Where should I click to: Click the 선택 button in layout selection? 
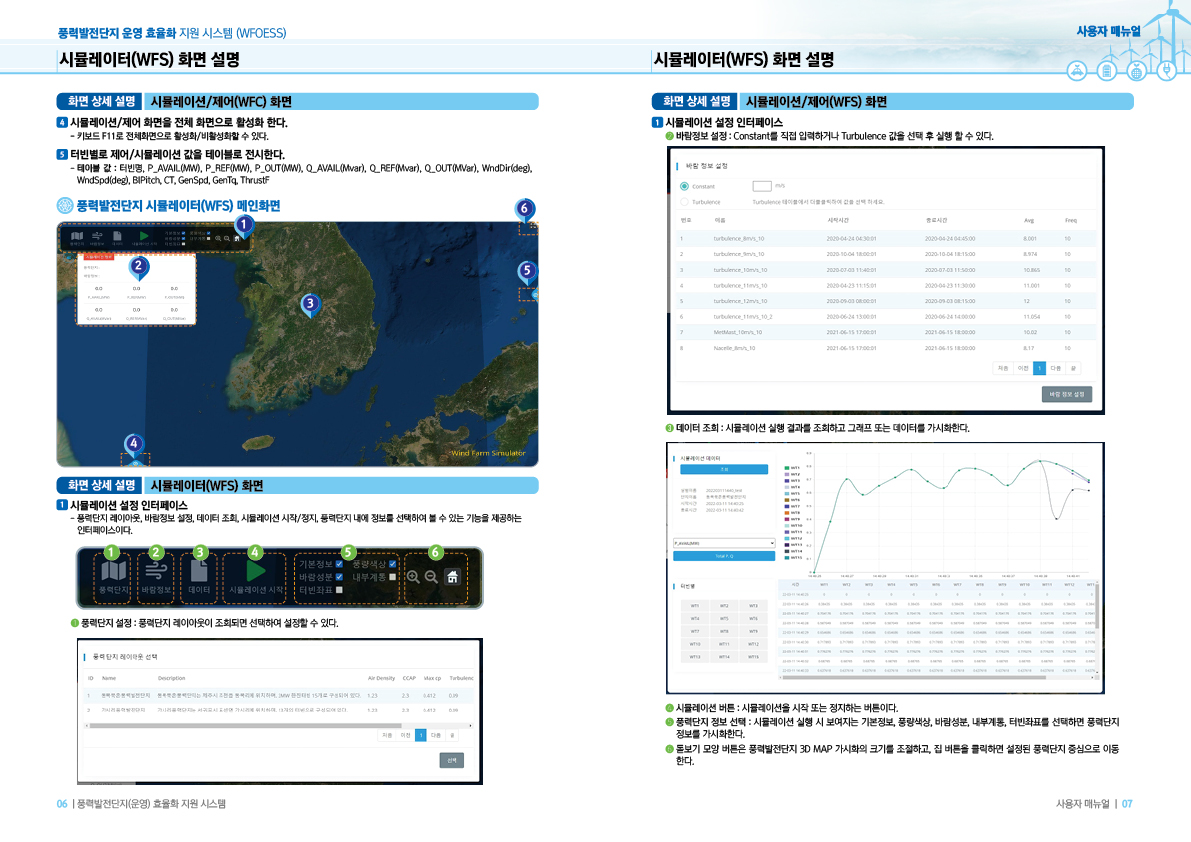click(x=452, y=760)
